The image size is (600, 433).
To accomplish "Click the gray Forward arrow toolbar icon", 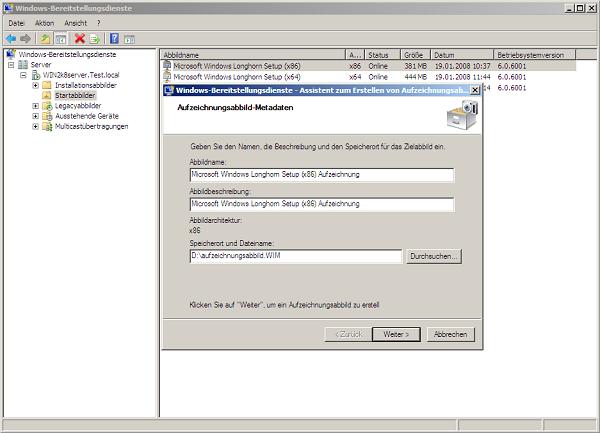I will point(25,39).
